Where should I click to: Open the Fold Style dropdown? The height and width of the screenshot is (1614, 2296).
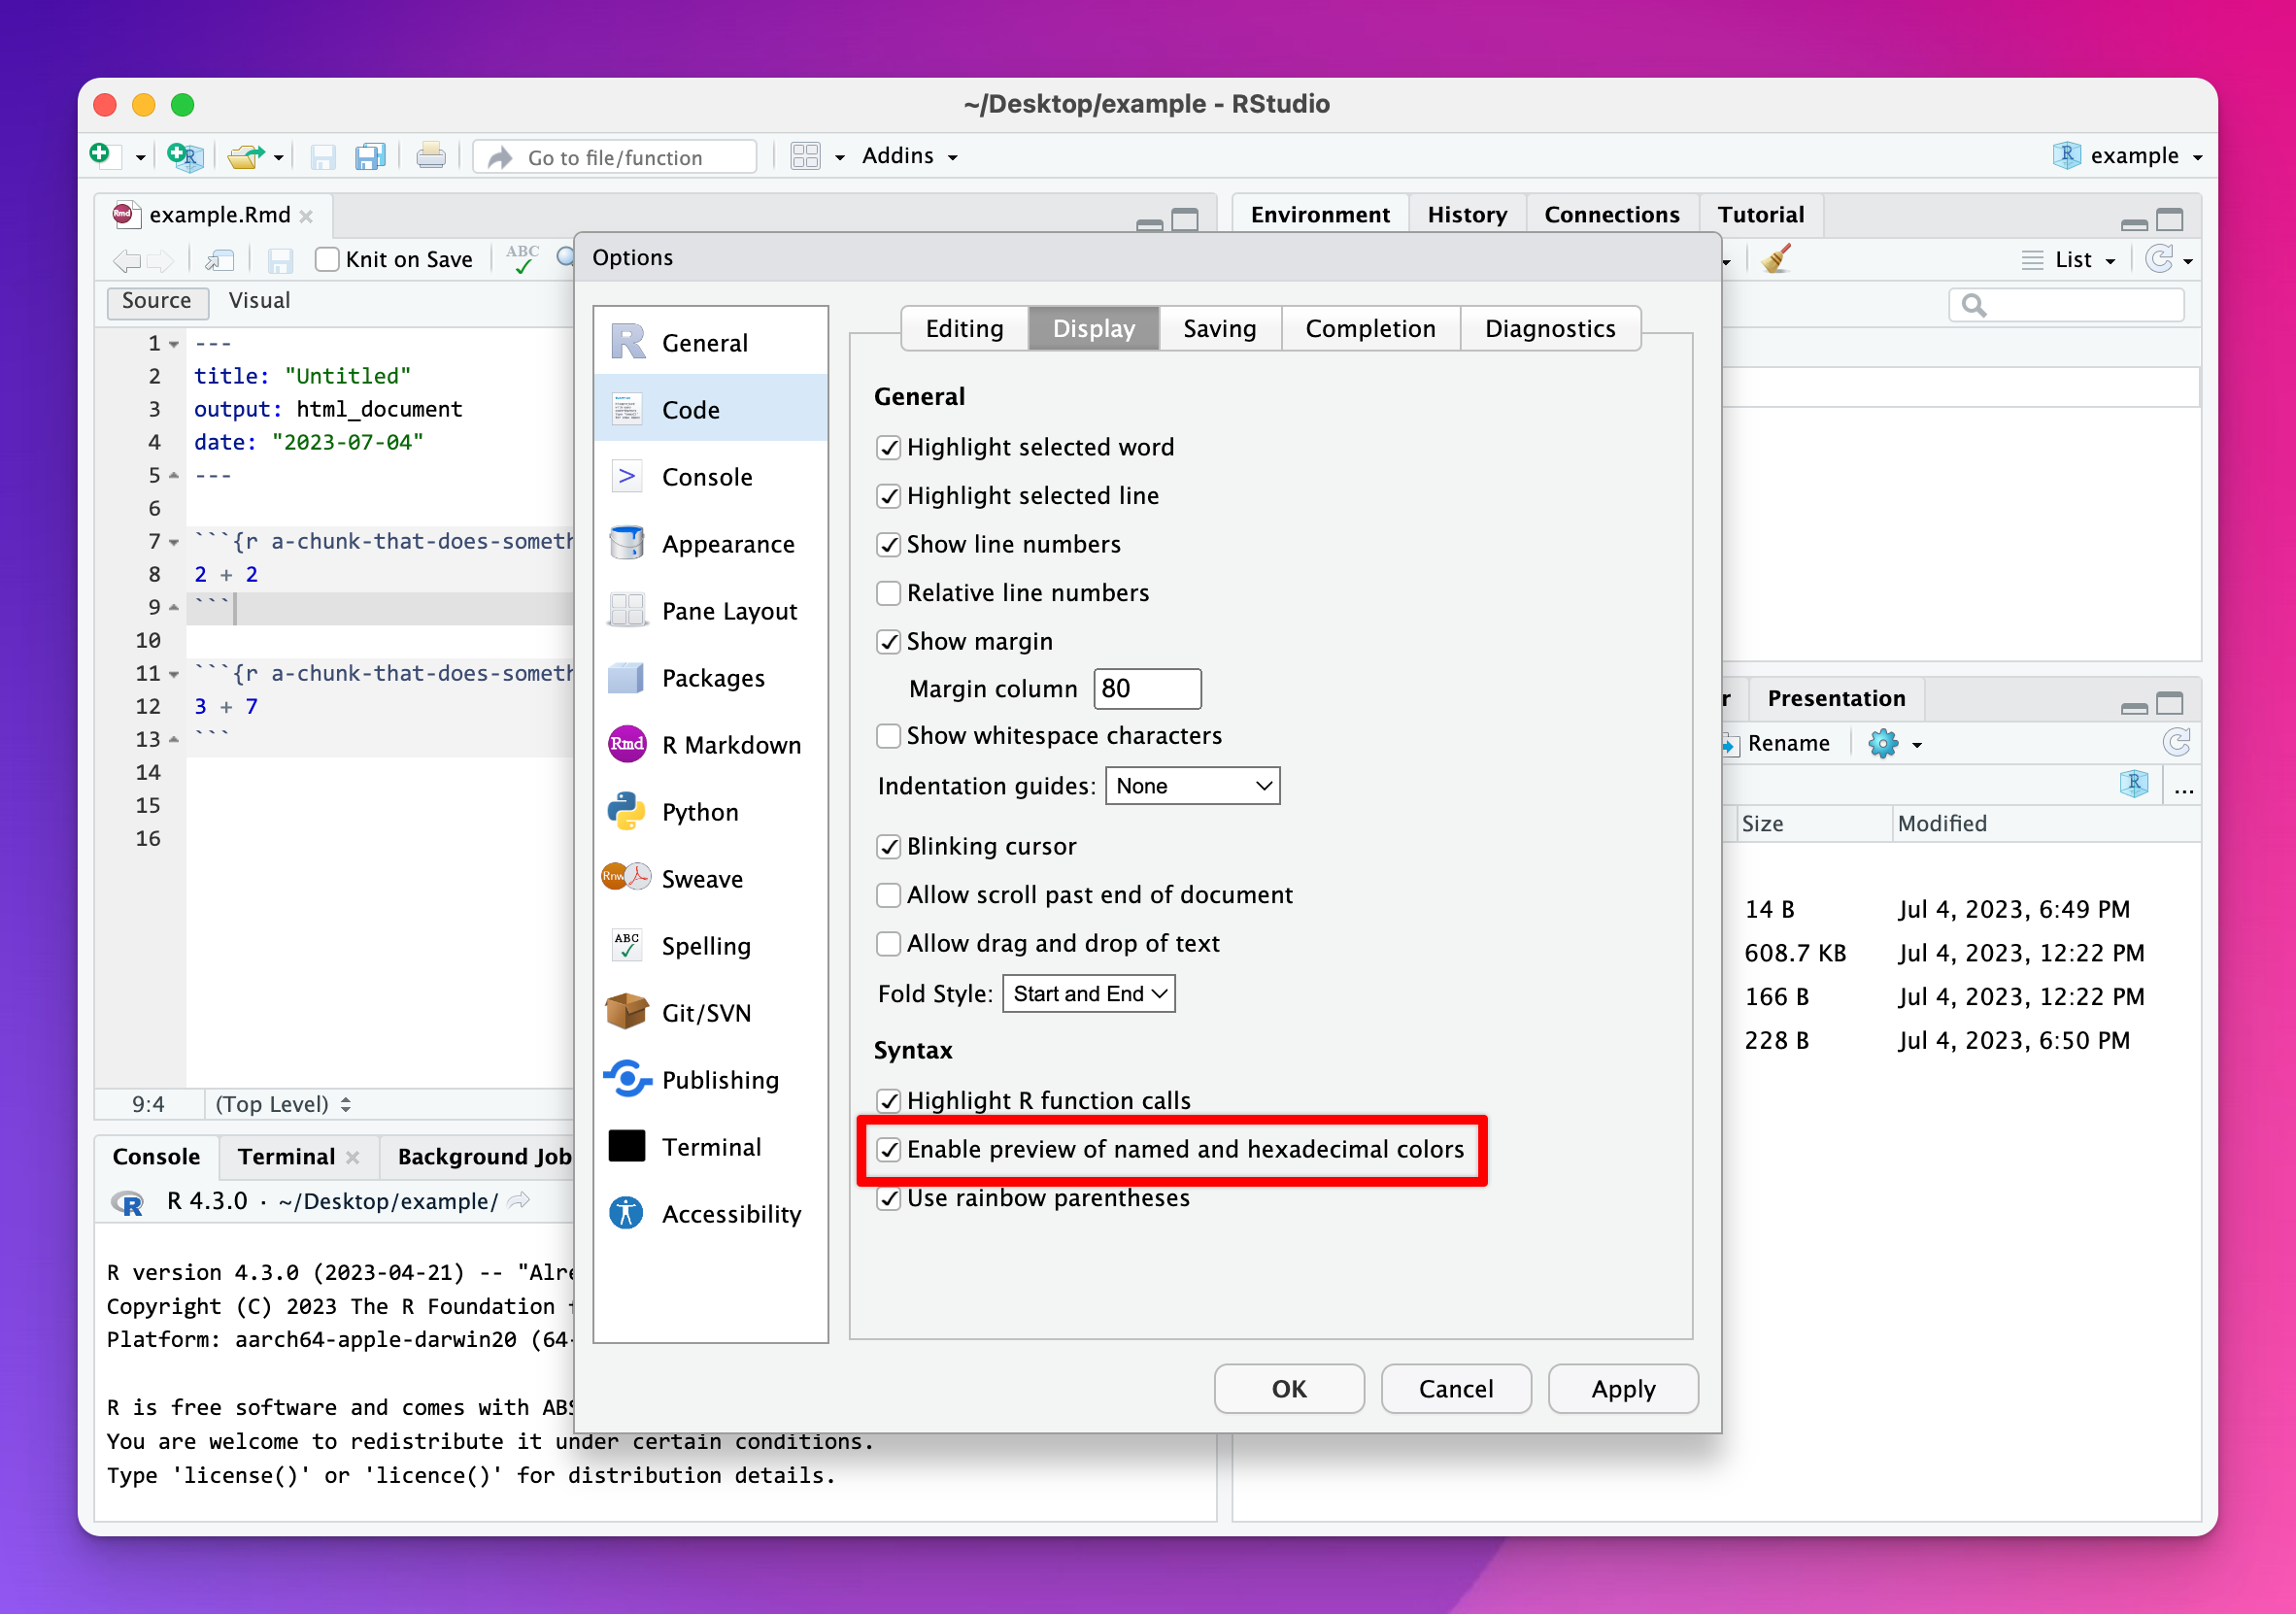(x=1088, y=994)
